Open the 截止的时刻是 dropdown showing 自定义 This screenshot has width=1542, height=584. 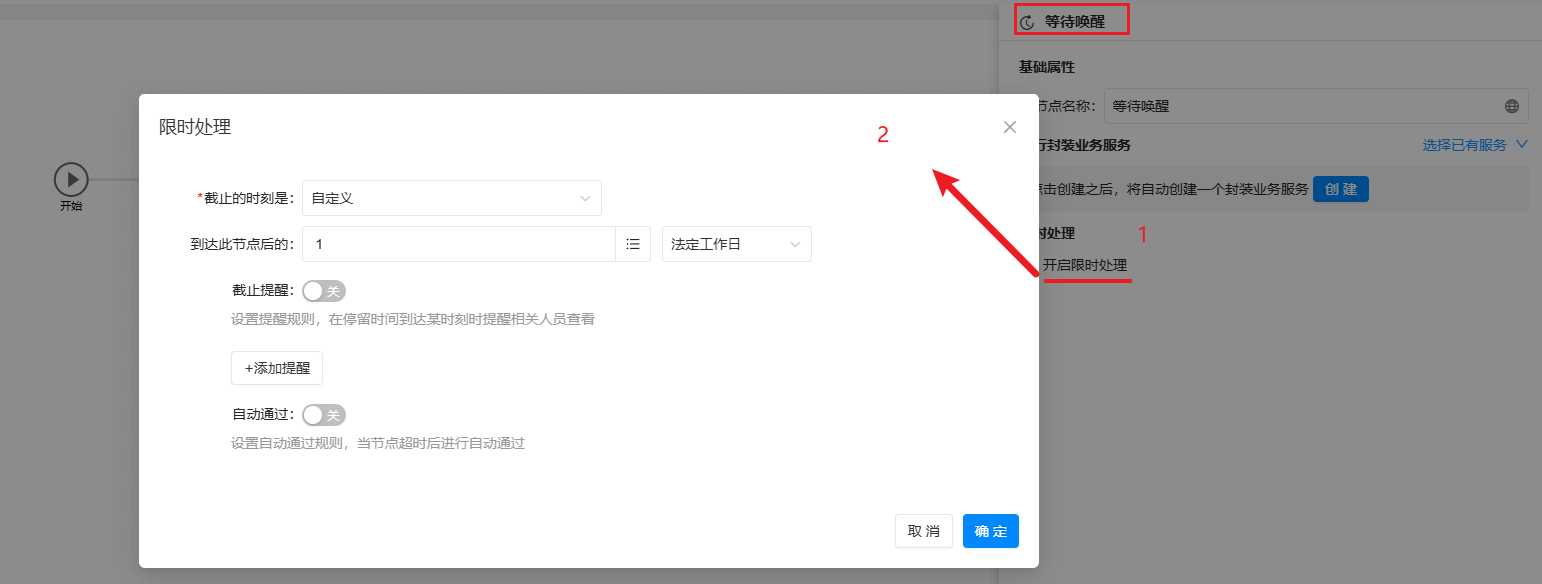tap(451, 198)
